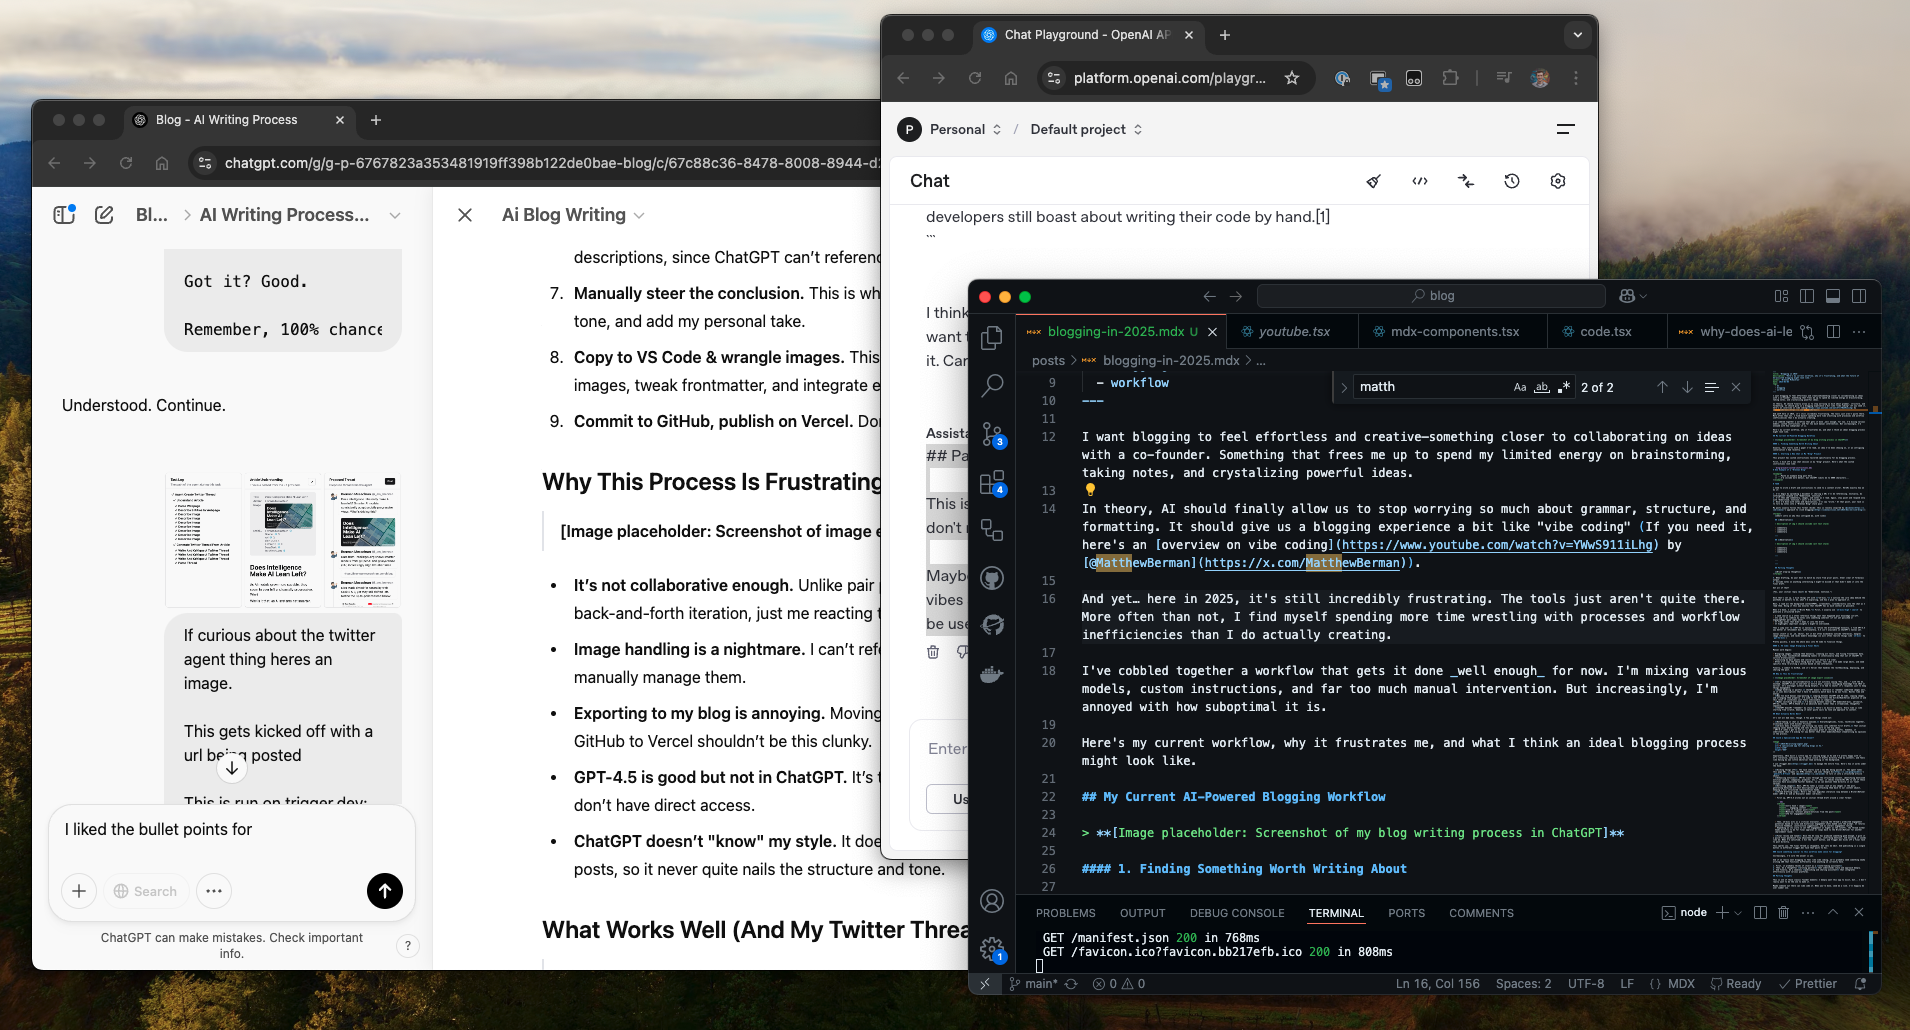
Task: Open Source Control view in activity bar
Action: tap(992, 434)
